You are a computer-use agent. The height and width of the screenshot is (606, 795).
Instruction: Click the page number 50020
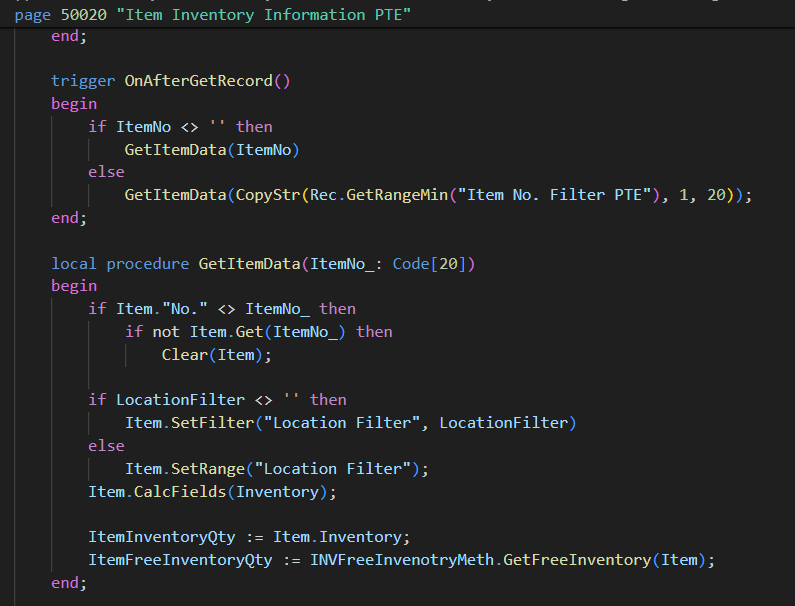84,15
